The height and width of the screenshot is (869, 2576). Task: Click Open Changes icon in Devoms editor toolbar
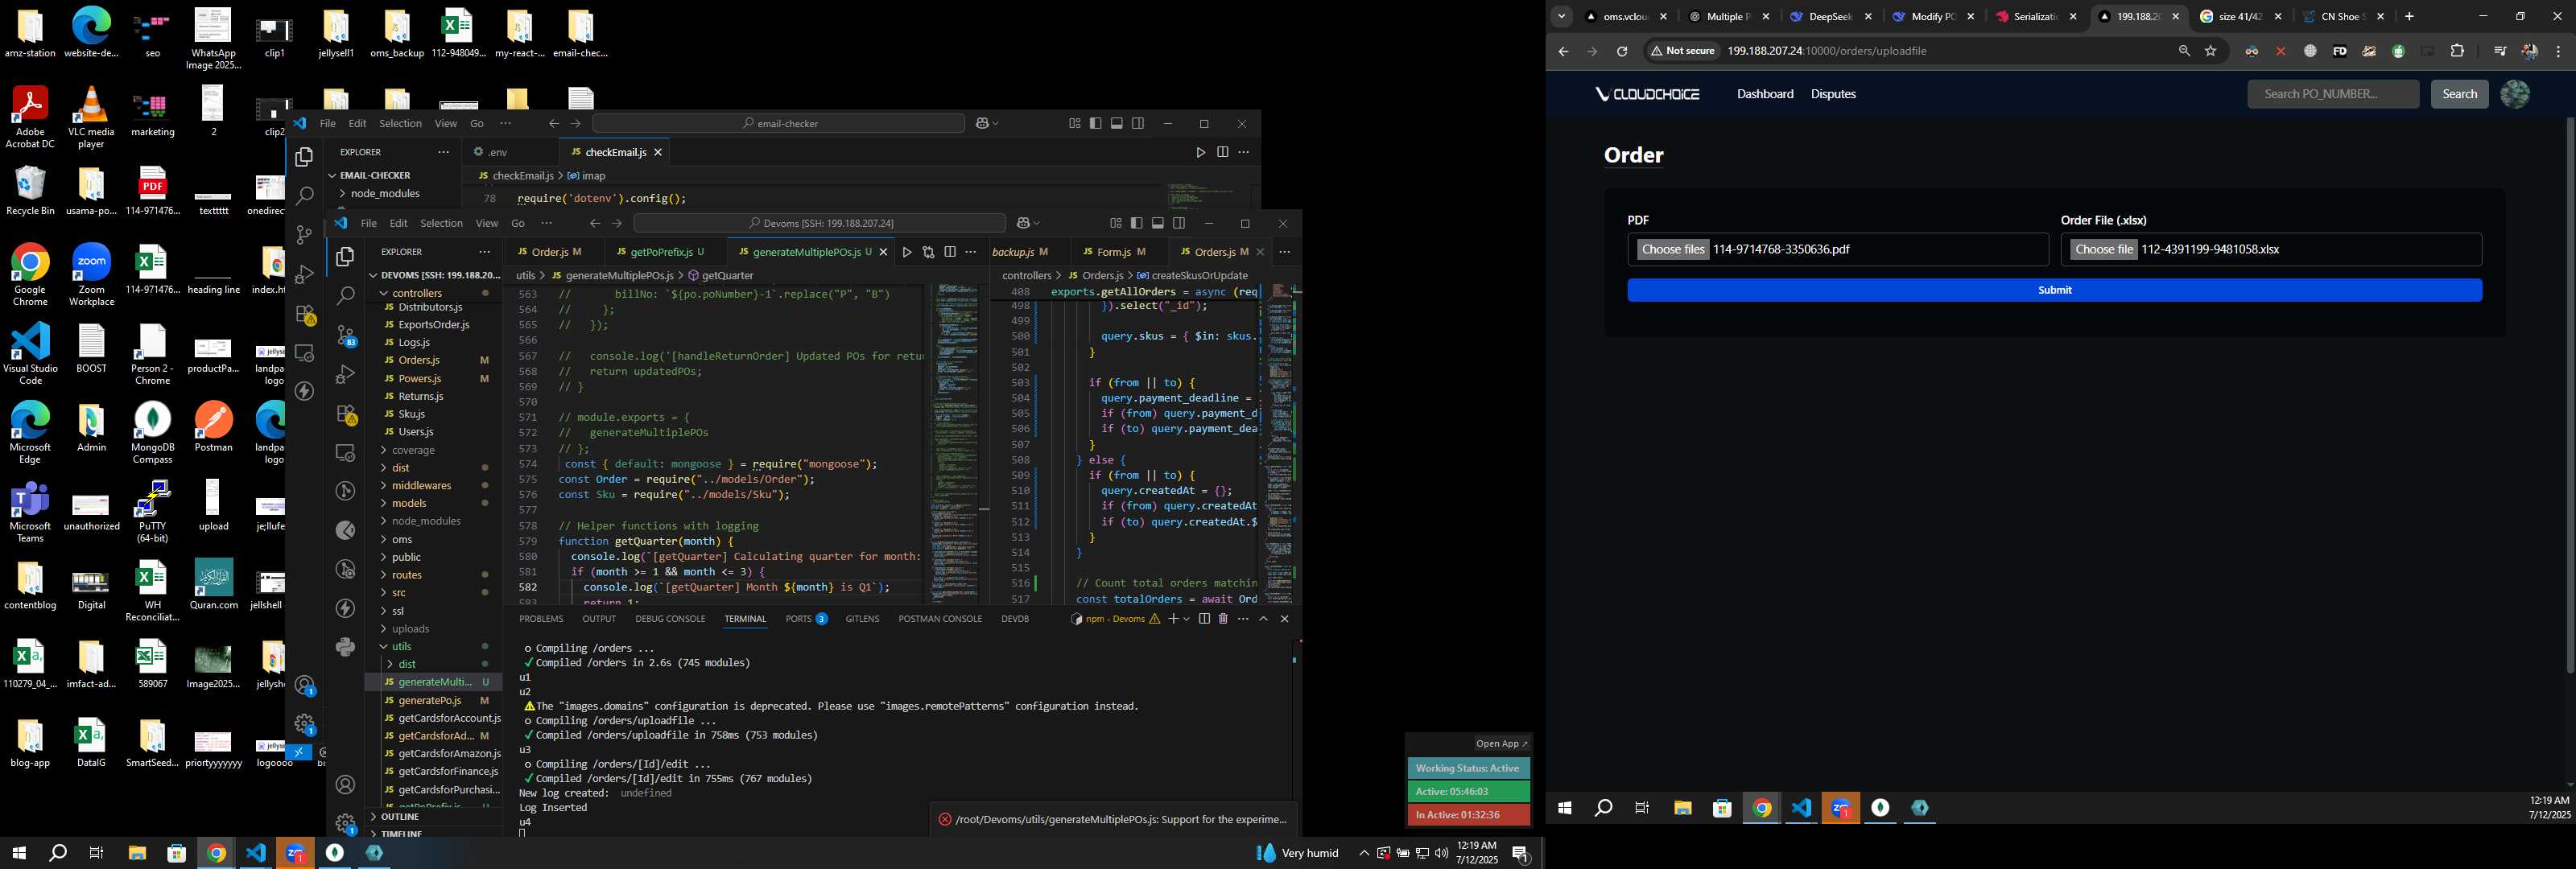(928, 252)
